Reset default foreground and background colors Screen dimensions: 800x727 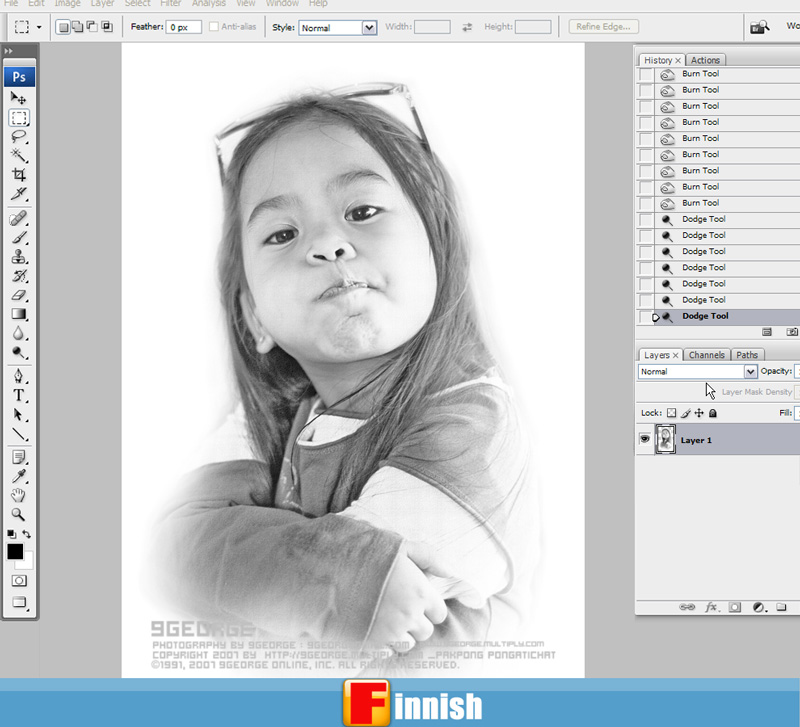pos(11,534)
